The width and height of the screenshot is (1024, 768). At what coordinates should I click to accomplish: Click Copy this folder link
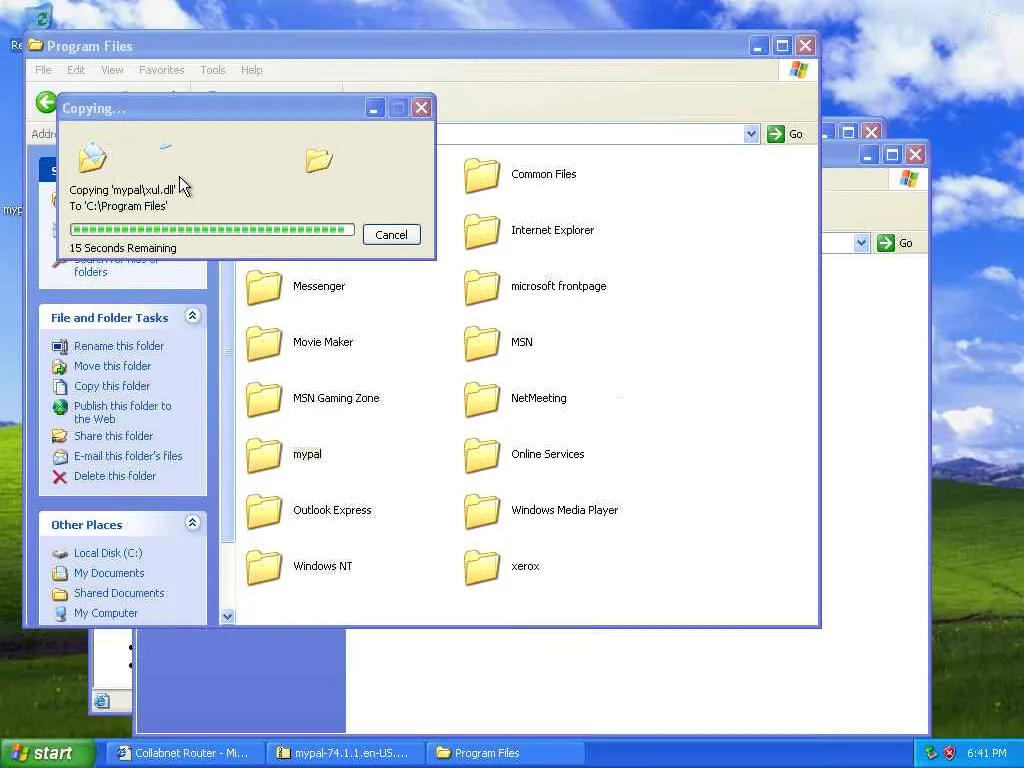[112, 386]
